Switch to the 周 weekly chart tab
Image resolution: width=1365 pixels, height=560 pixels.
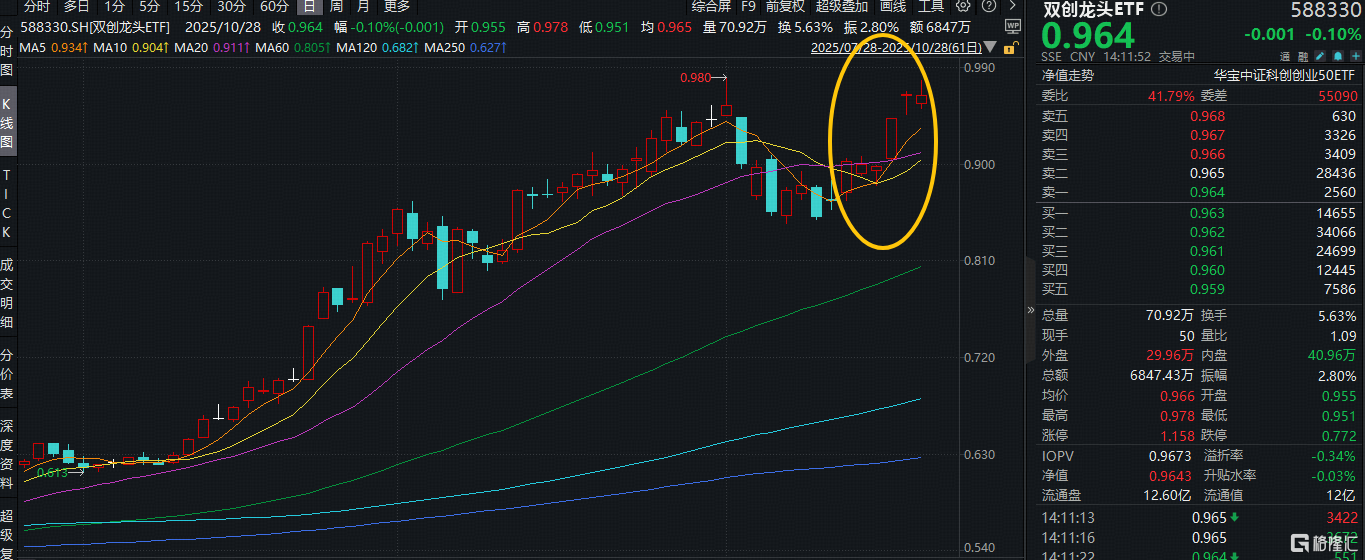[x=337, y=5]
